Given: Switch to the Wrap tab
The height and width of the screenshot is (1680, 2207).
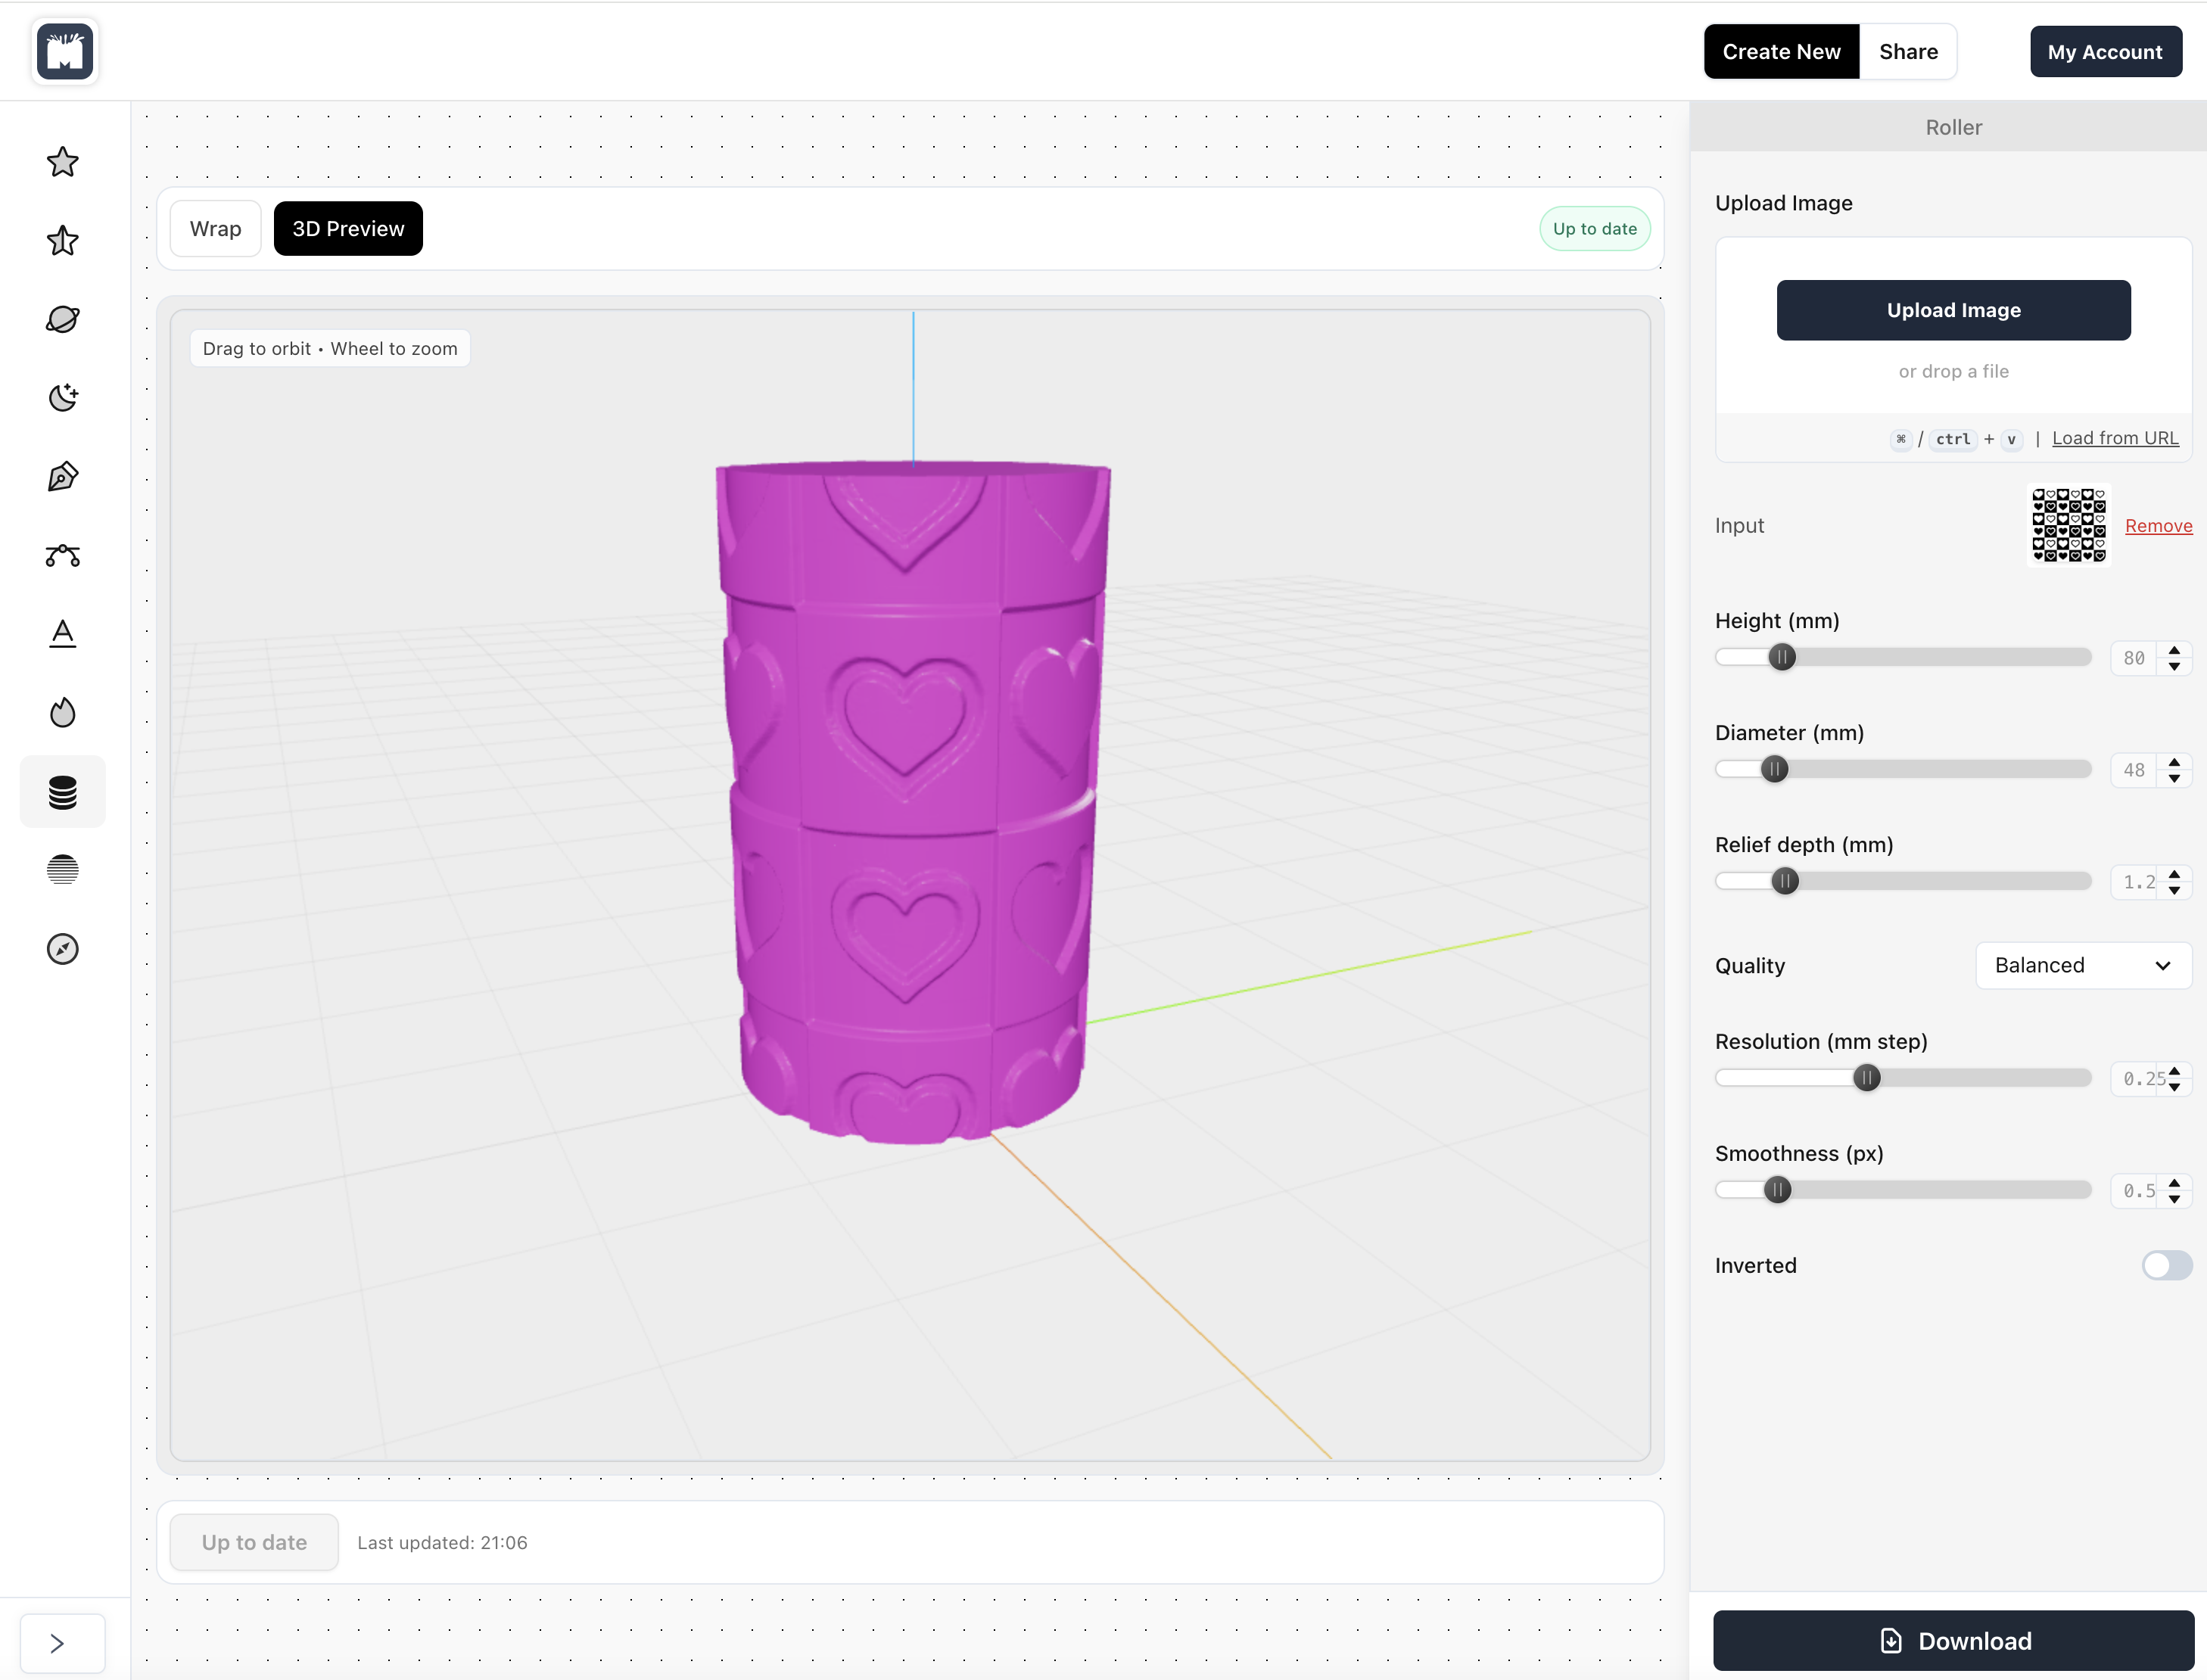Looking at the screenshot, I should [x=215, y=229].
